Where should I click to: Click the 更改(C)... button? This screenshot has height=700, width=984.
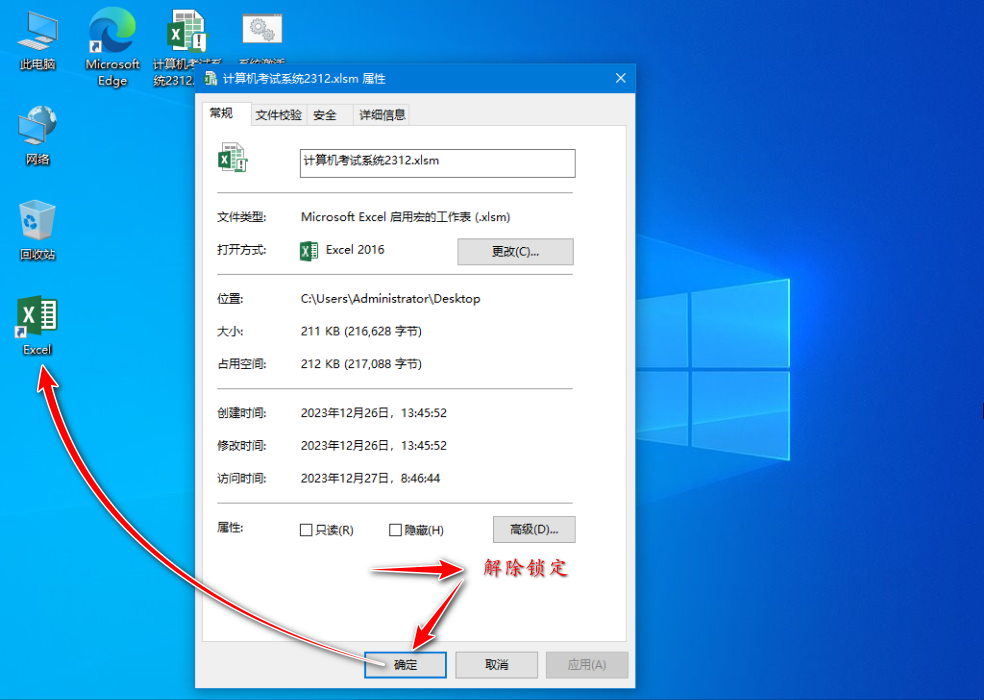click(x=515, y=252)
